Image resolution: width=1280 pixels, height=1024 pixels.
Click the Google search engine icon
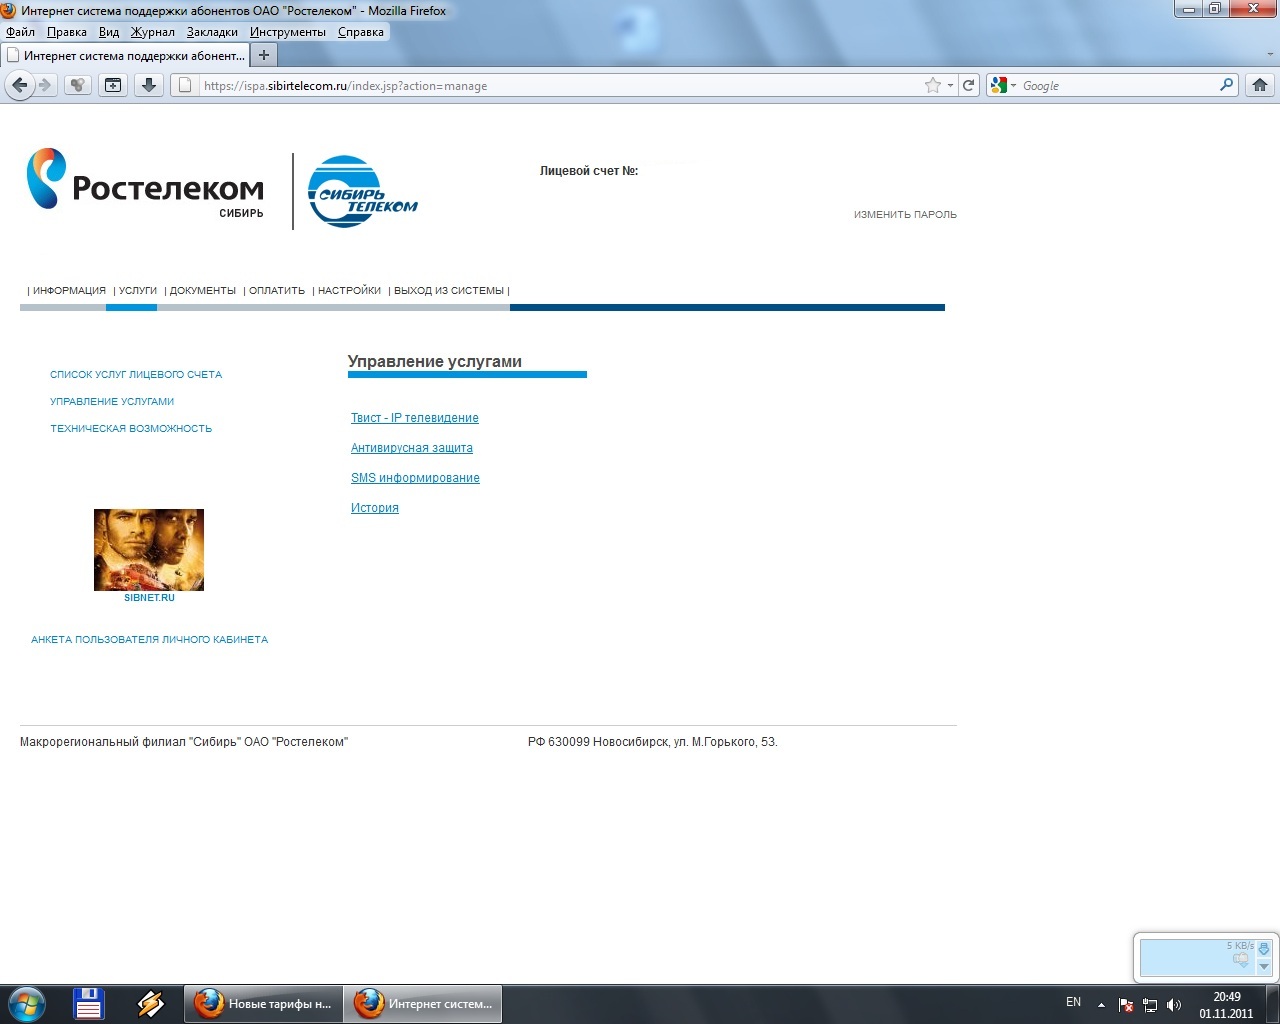[998, 86]
